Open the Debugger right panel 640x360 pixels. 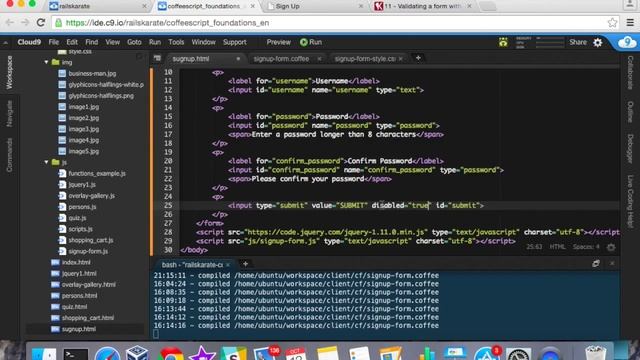(630, 149)
